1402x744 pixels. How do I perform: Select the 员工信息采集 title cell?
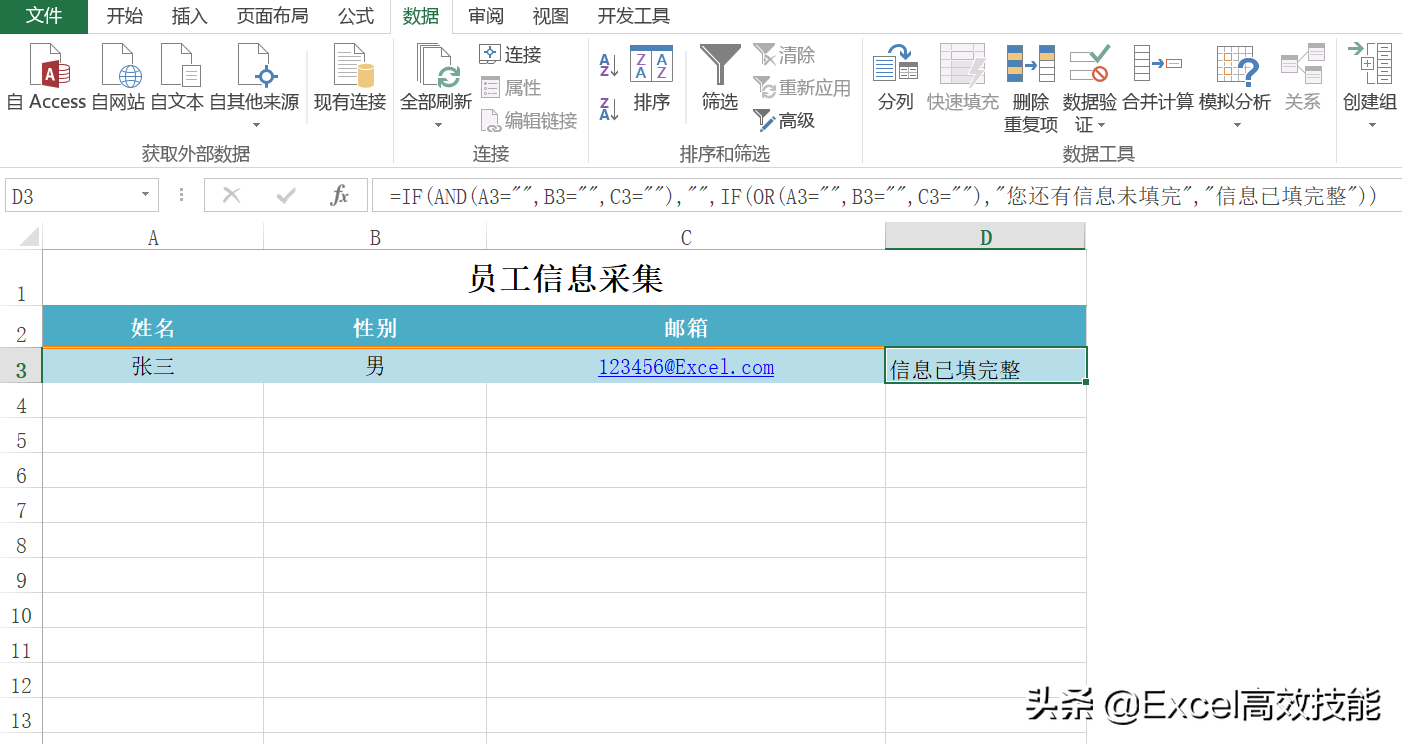565,278
